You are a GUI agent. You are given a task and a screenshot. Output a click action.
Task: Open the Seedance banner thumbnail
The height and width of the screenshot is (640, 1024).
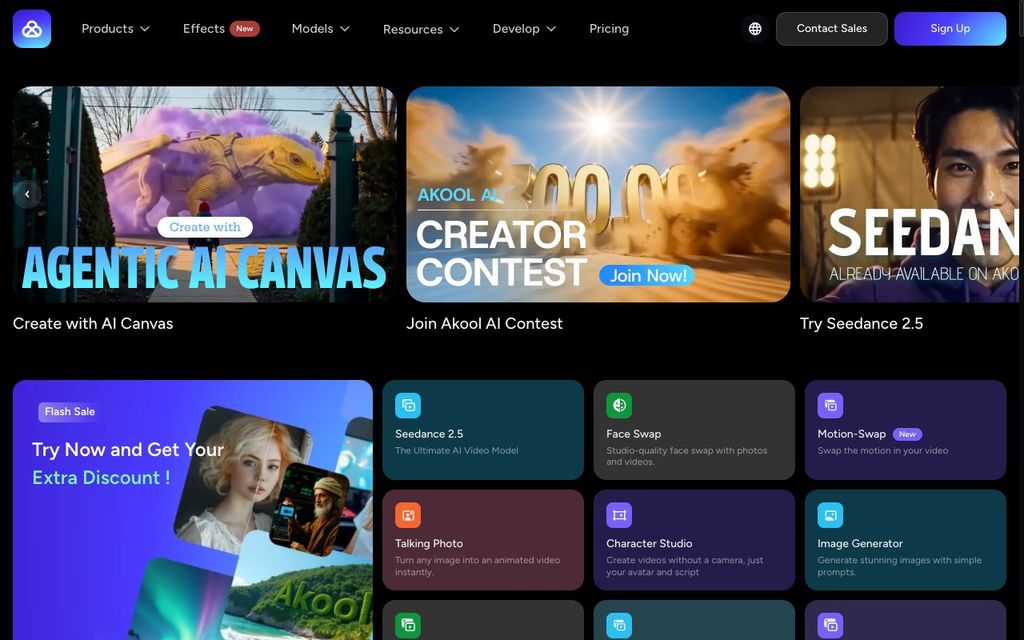(x=912, y=194)
